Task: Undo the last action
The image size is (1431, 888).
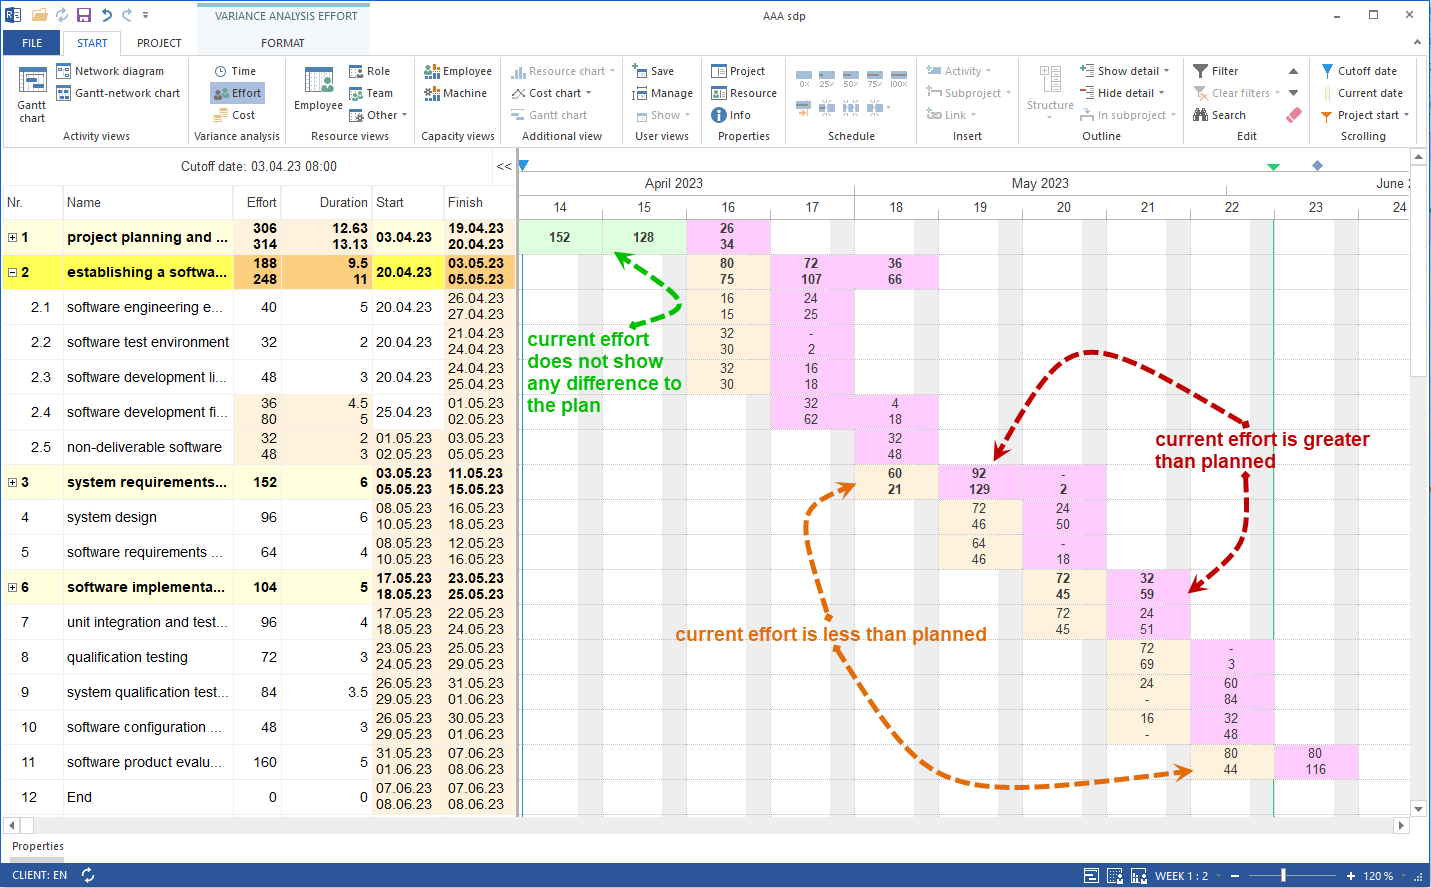Action: click(x=107, y=15)
